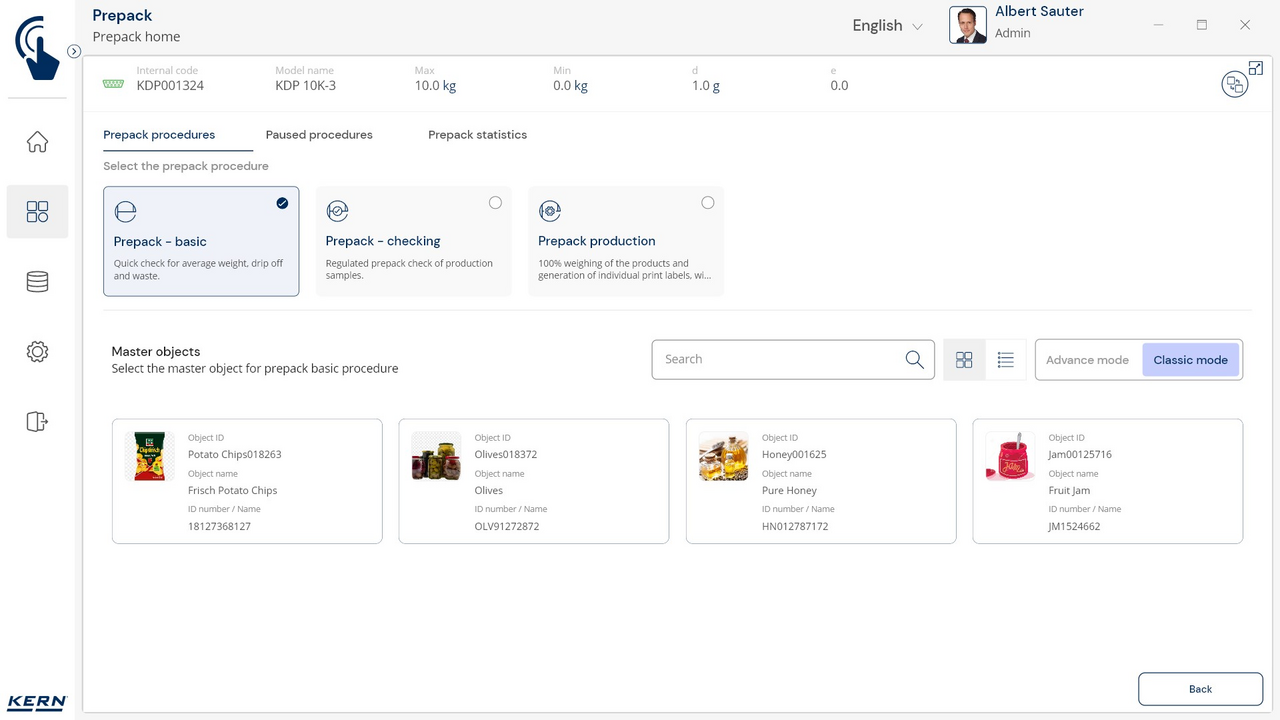Click the database icon in sidebar
1280x720 pixels.
(x=37, y=282)
